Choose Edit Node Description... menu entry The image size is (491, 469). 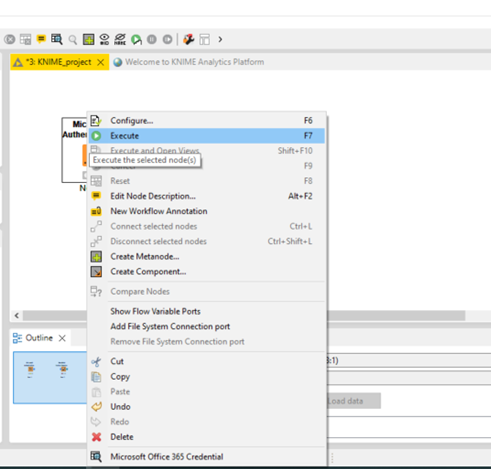207,196
